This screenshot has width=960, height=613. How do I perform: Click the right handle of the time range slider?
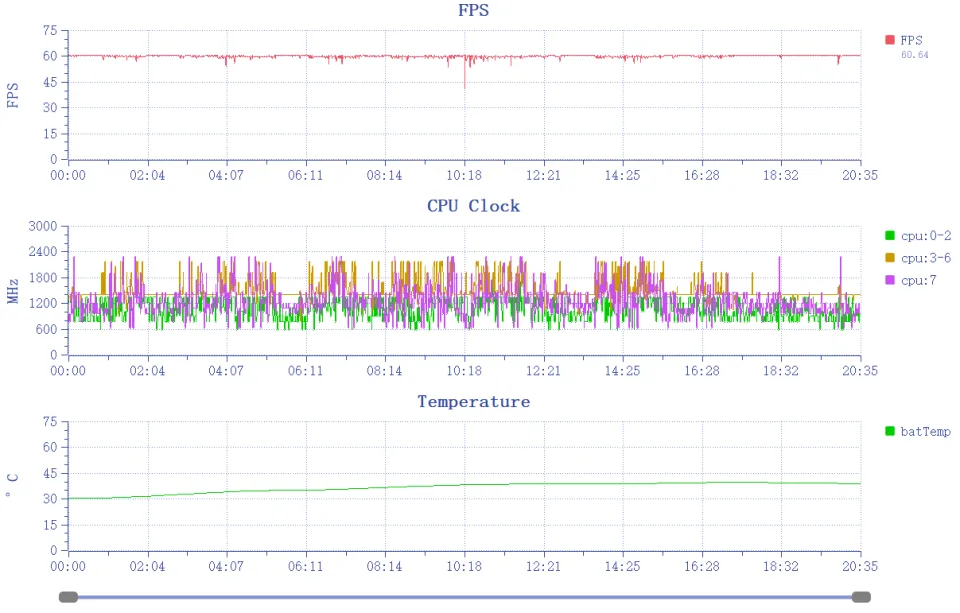861,597
